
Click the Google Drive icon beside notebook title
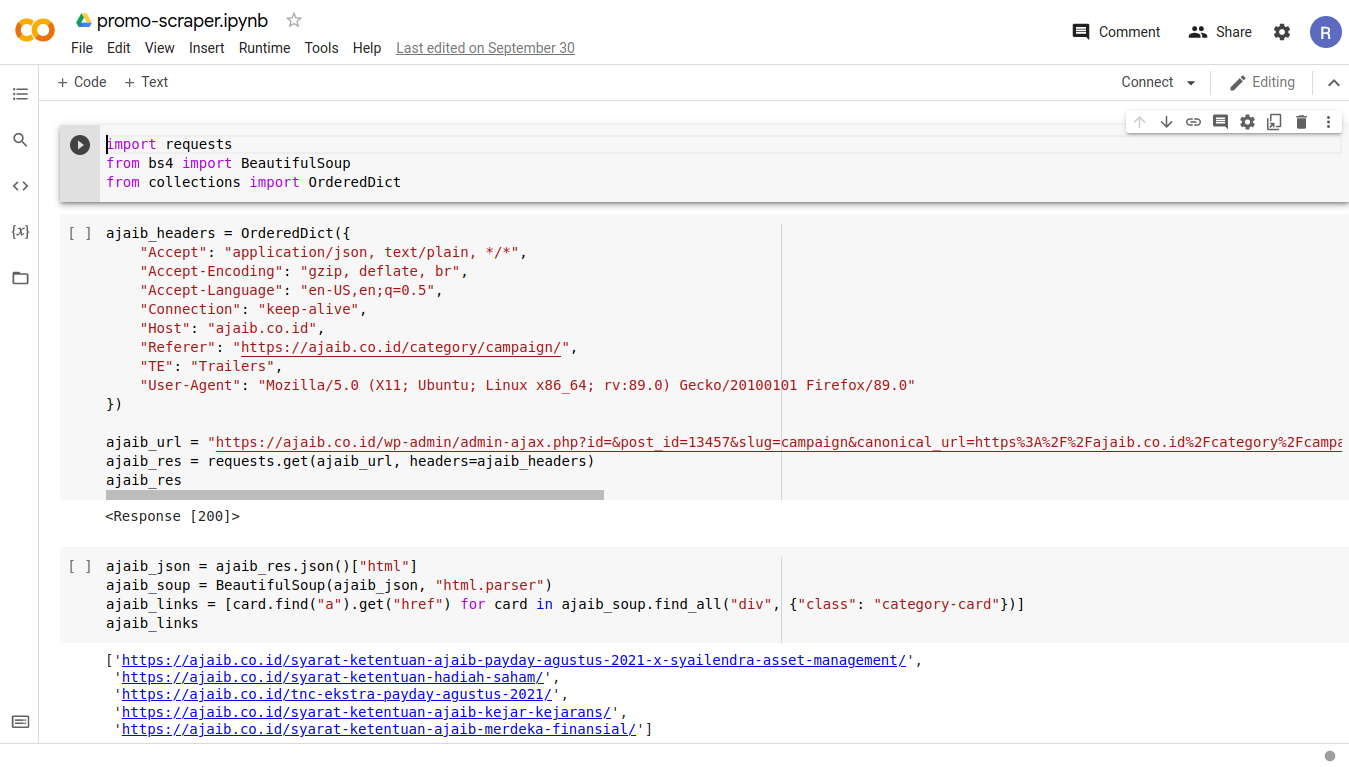84,21
